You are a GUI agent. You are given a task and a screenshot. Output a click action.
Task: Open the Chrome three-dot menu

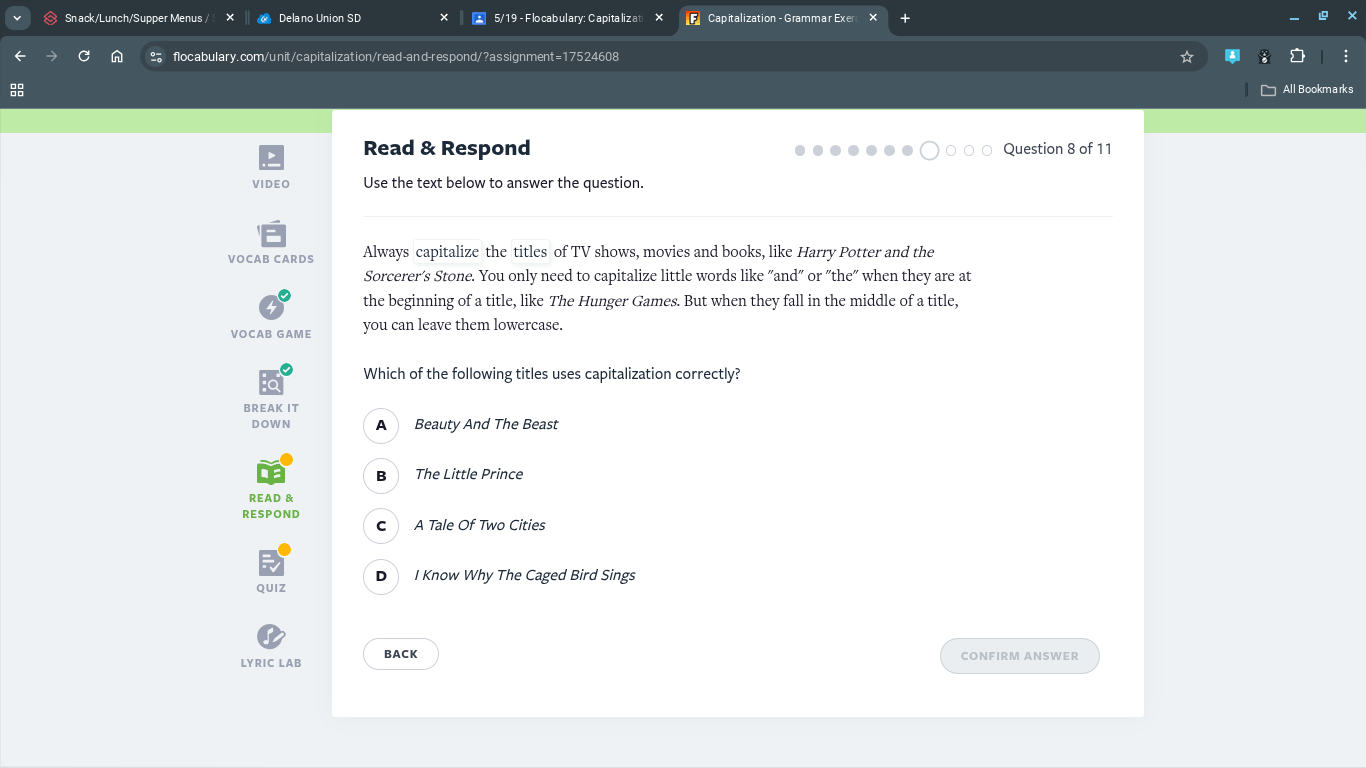(1346, 57)
